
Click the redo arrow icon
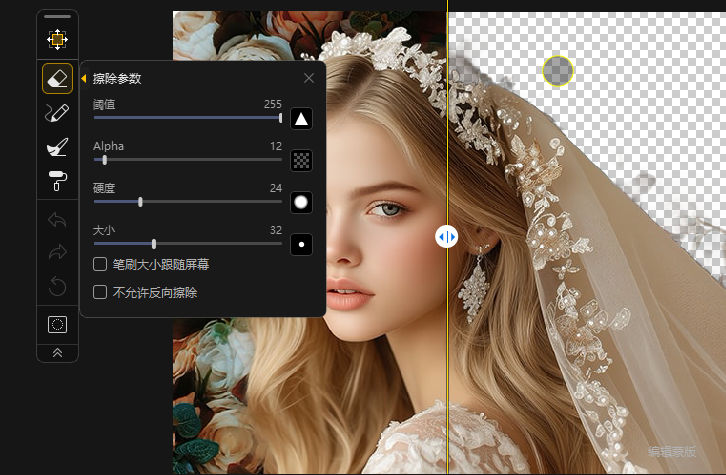pos(57,253)
